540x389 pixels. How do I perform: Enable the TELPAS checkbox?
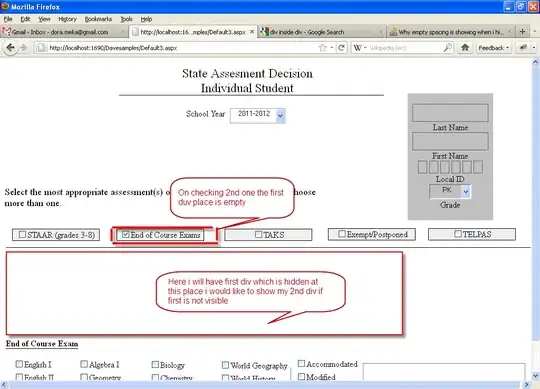[458, 234]
